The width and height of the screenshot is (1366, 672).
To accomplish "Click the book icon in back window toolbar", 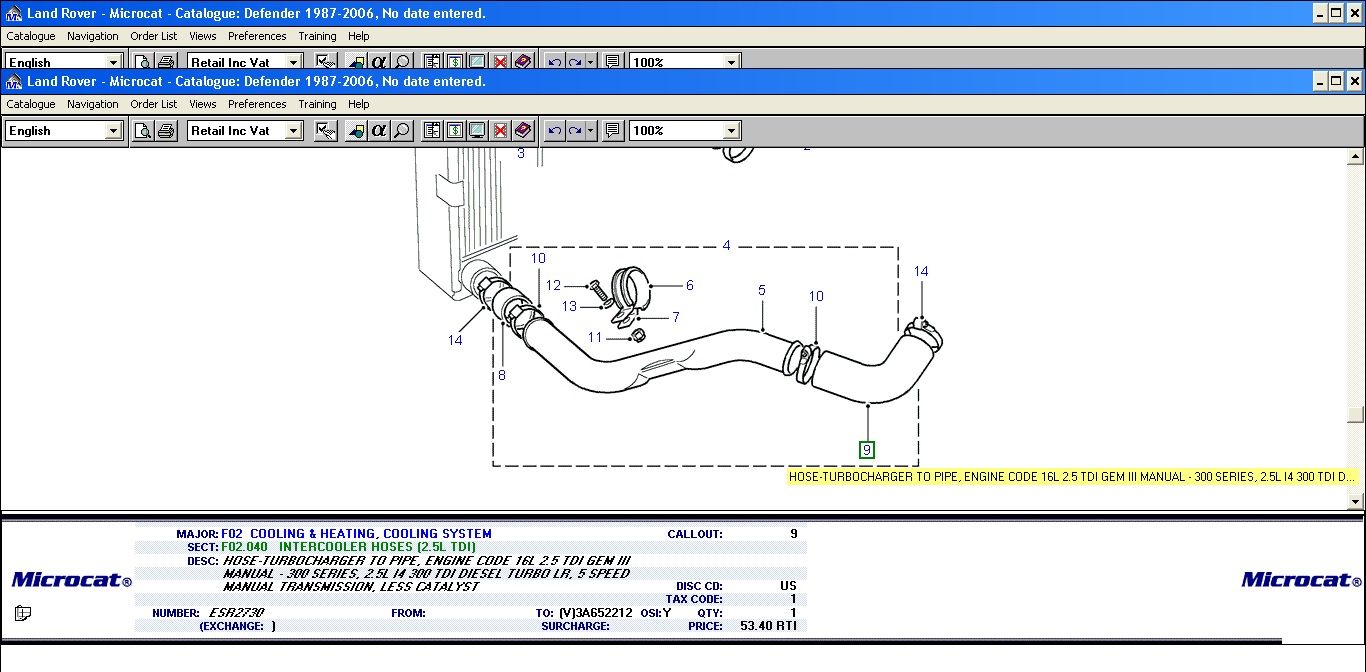I will (523, 62).
